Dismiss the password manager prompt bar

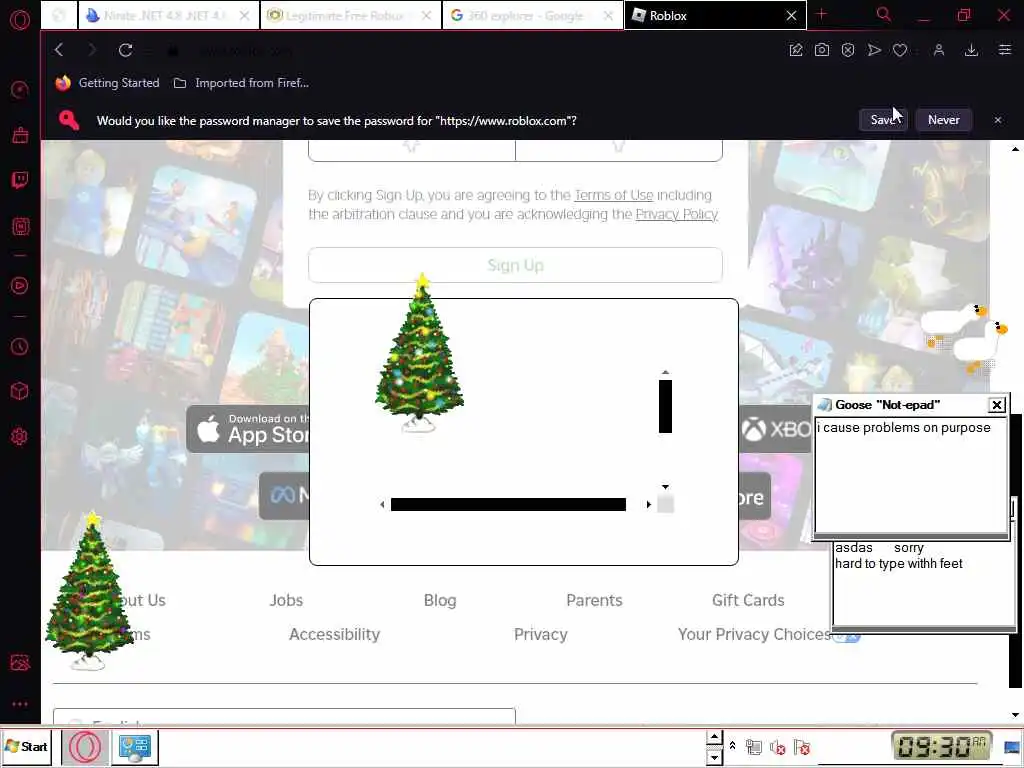pos(998,120)
